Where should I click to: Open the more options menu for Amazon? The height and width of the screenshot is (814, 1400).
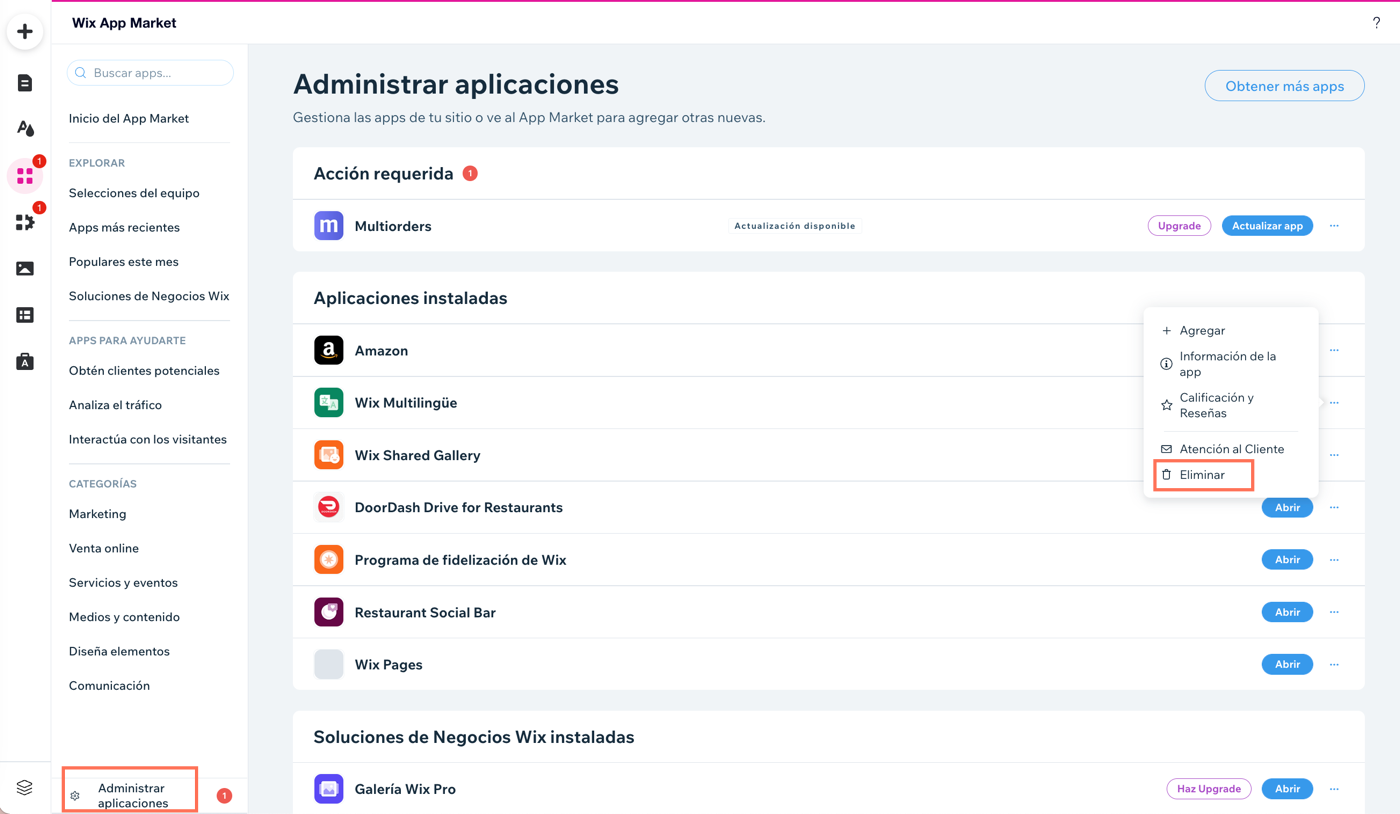pos(1334,350)
